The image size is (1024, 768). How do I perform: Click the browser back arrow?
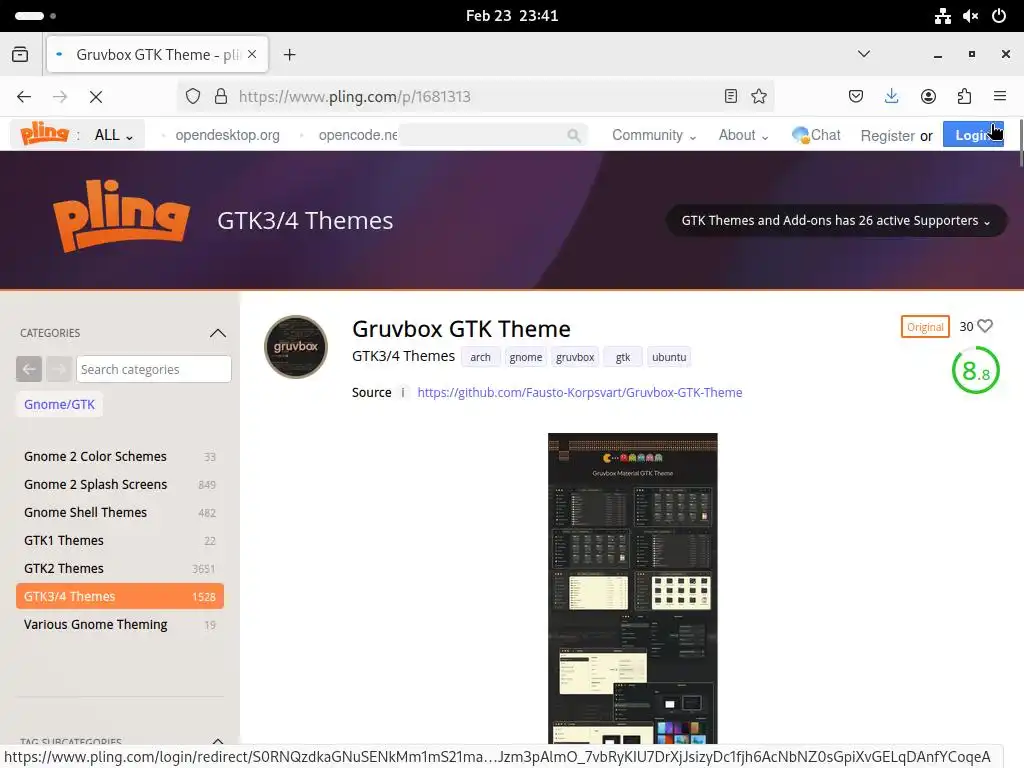click(x=24, y=97)
